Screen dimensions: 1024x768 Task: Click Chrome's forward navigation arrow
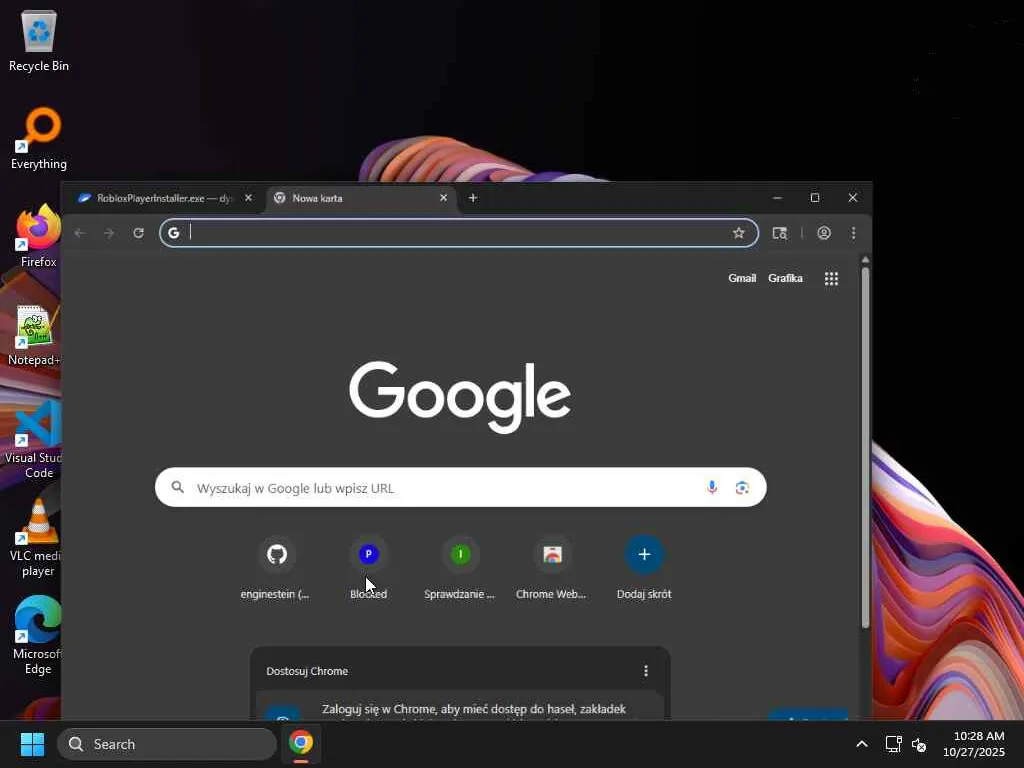pos(109,233)
